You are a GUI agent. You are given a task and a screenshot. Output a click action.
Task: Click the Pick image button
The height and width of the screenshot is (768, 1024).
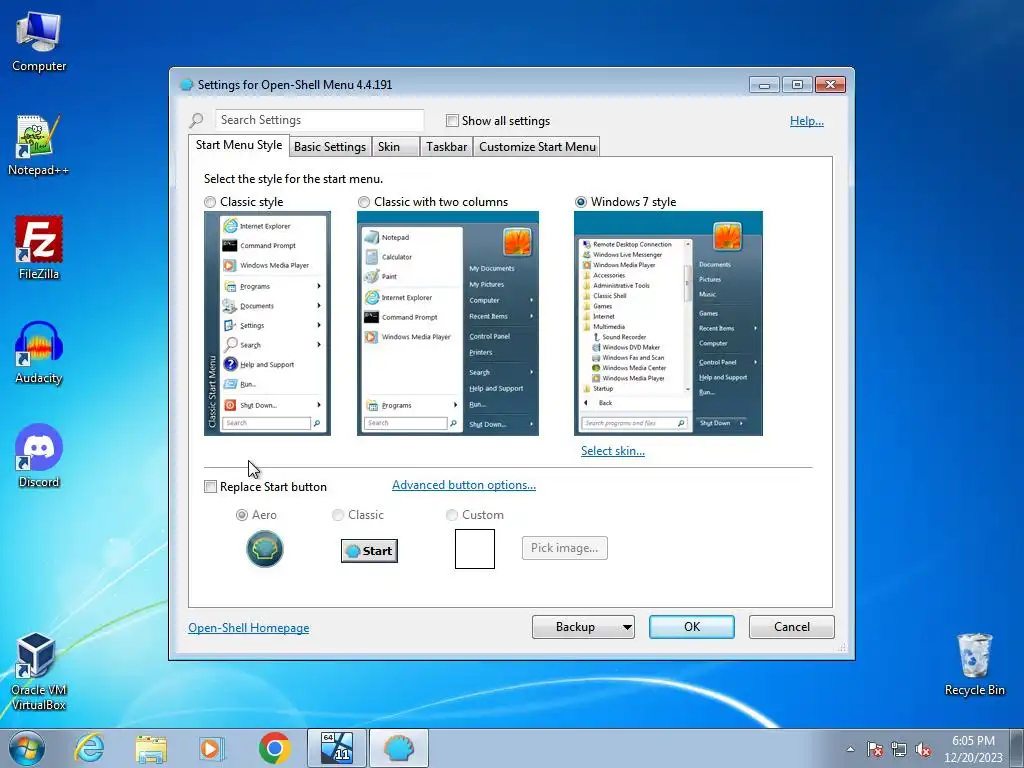point(564,548)
